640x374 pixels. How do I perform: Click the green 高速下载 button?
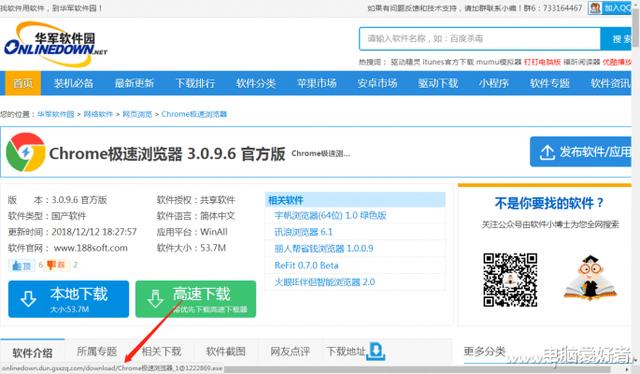(x=196, y=299)
